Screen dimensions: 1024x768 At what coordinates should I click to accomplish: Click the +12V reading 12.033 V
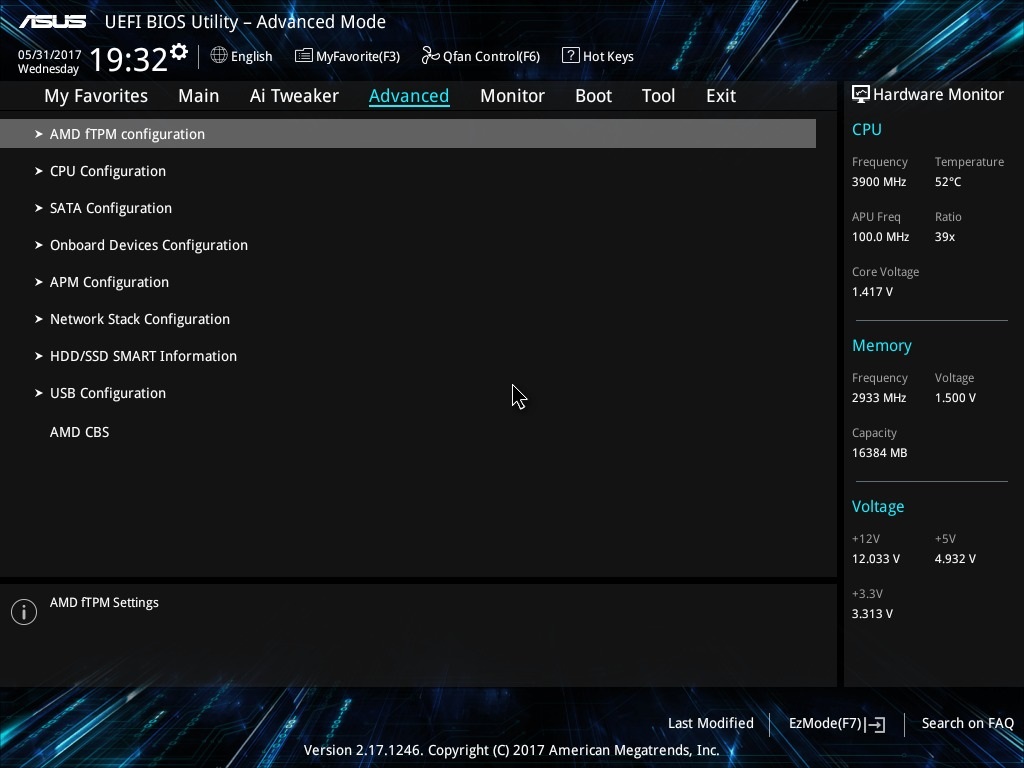point(876,559)
